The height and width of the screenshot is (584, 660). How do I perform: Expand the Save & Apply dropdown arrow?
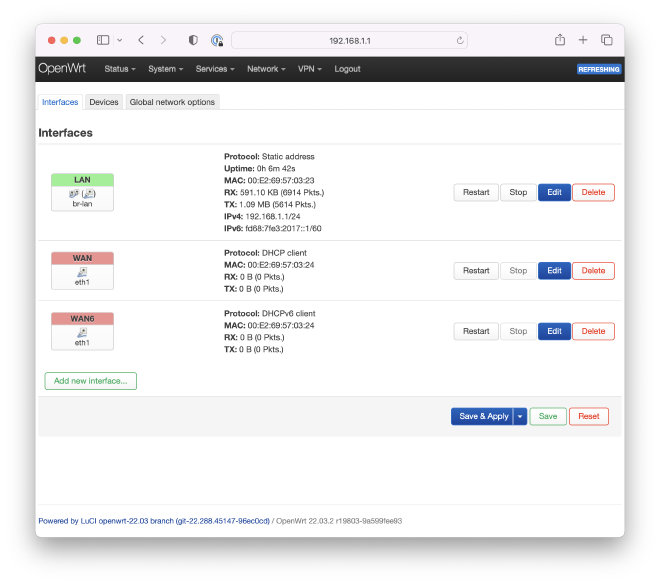[520, 416]
